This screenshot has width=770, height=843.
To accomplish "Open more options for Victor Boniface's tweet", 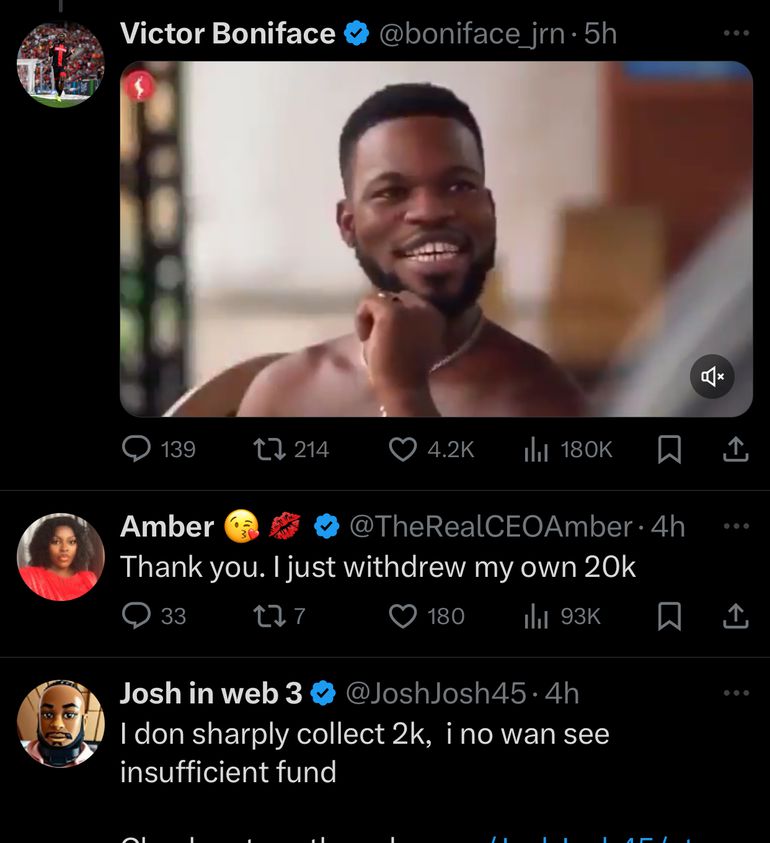I will coord(735,34).
